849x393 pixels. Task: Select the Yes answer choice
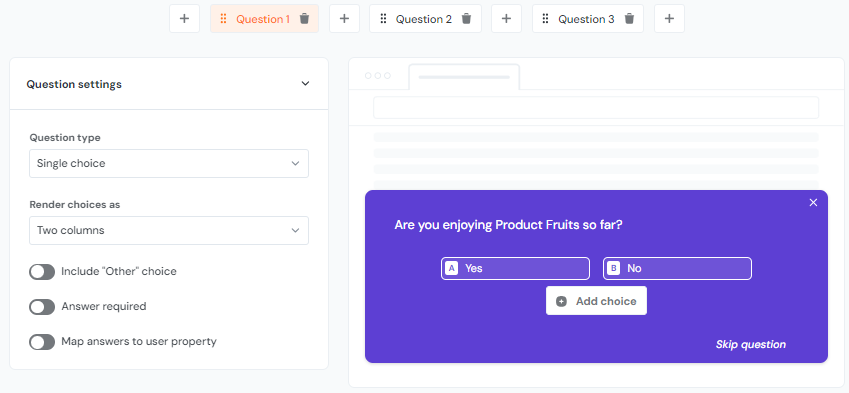(515, 268)
